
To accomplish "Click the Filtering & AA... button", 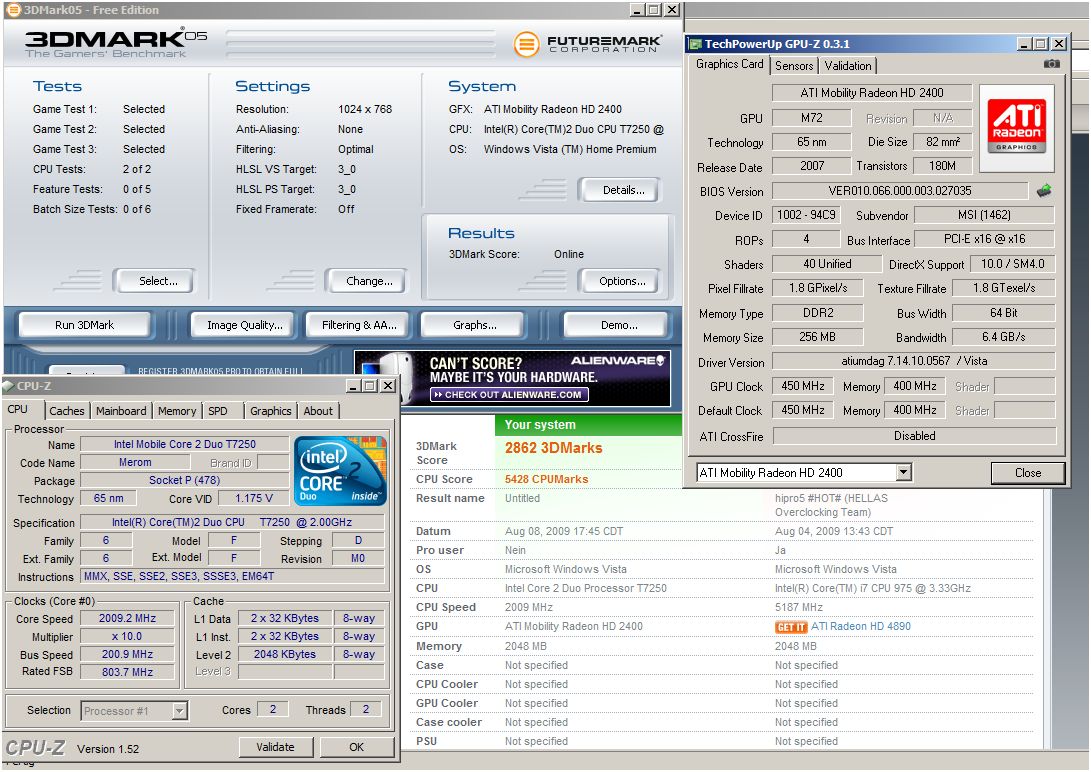I will pyautogui.click(x=359, y=325).
